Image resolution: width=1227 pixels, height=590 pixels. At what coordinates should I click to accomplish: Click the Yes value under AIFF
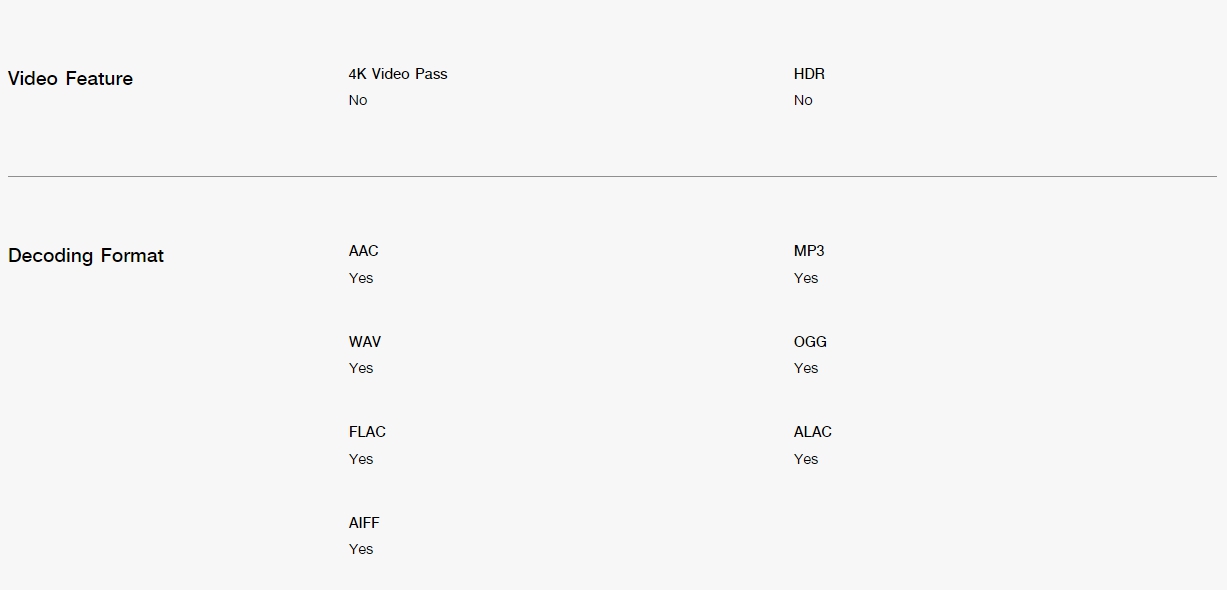[x=361, y=549]
